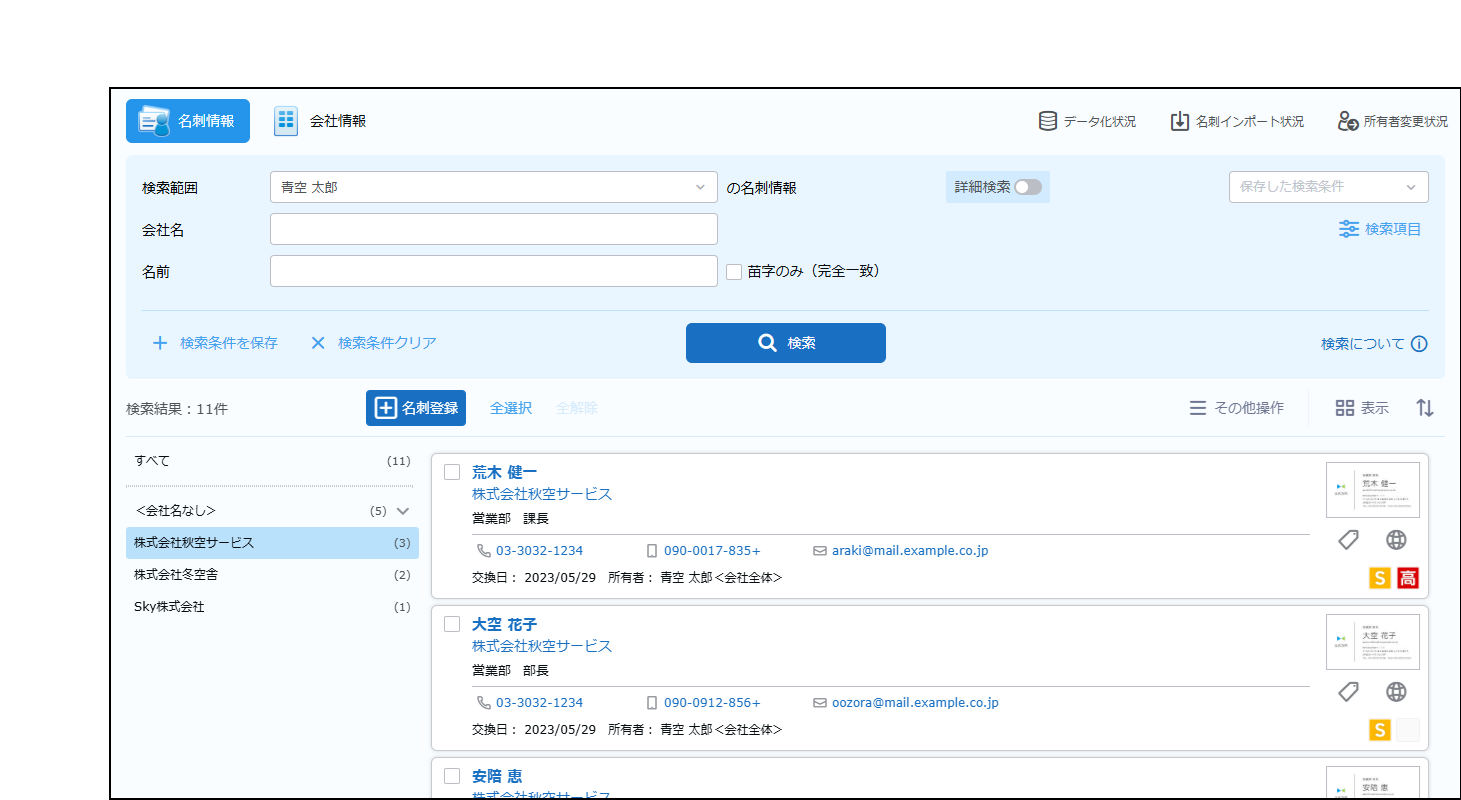Click the 所有者変更状況 owner change icon

[x=1348, y=121]
